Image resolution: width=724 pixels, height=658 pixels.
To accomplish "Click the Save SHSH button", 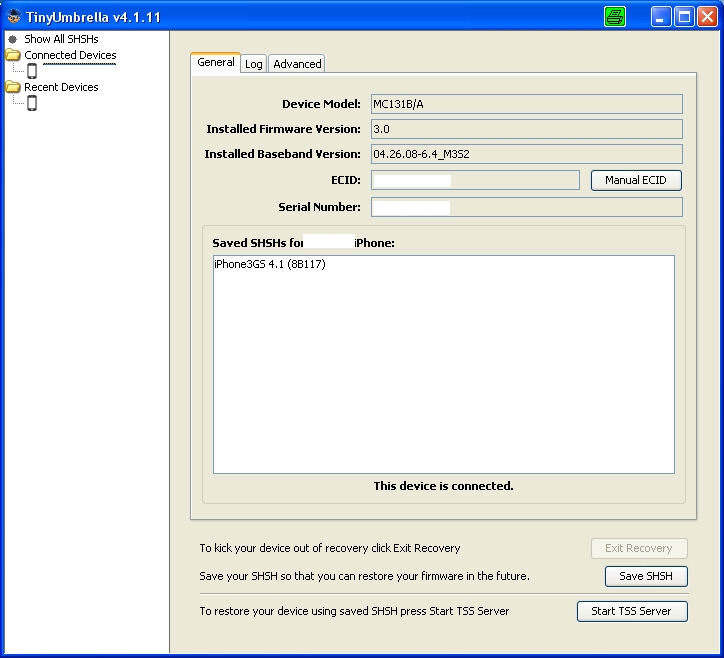I will point(645,576).
